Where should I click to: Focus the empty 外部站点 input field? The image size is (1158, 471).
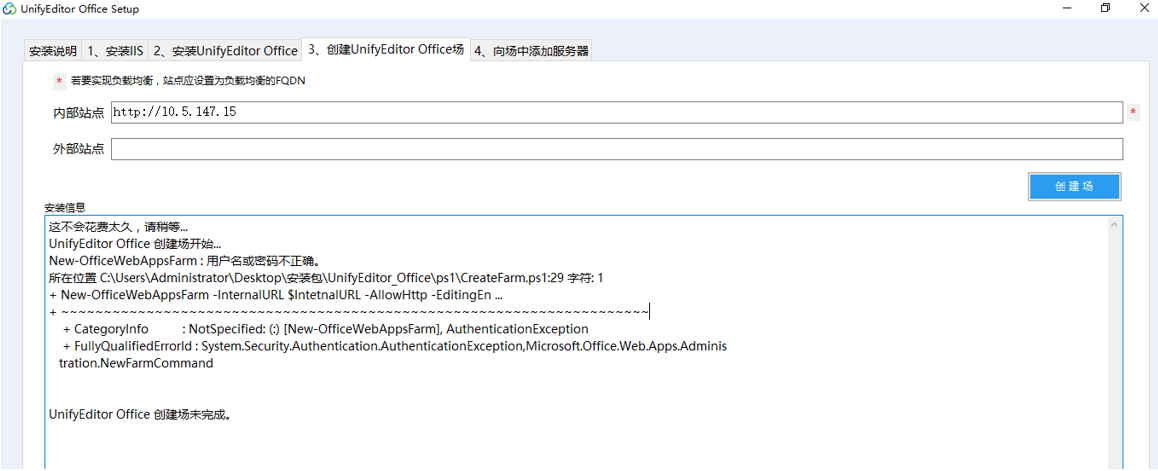click(617, 149)
